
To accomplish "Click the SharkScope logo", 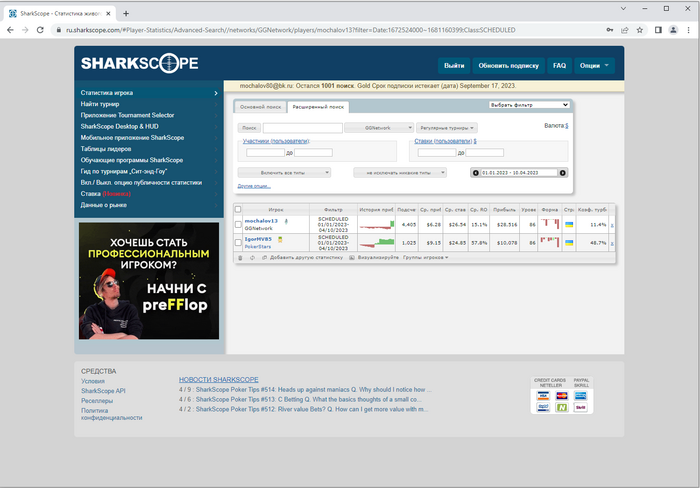I will (x=139, y=63).
